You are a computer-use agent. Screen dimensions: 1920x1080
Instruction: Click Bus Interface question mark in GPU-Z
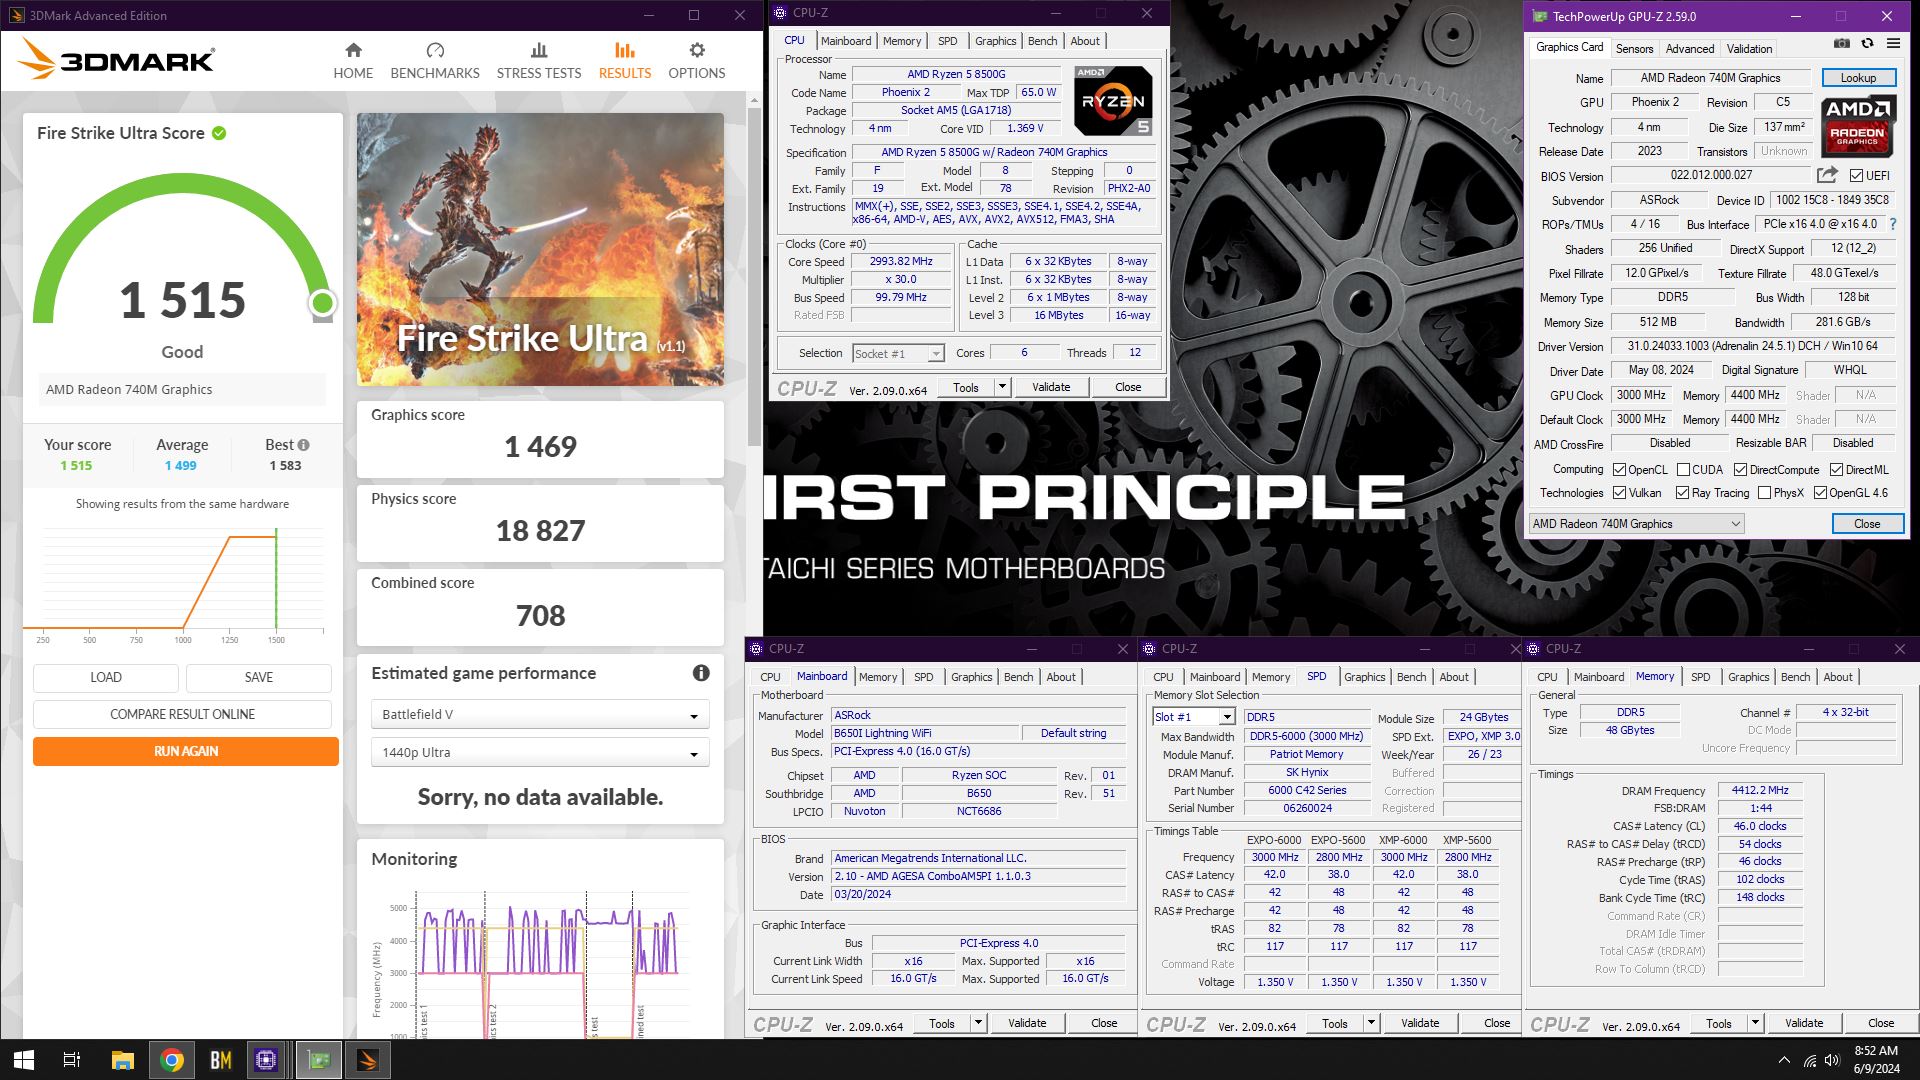(1892, 224)
